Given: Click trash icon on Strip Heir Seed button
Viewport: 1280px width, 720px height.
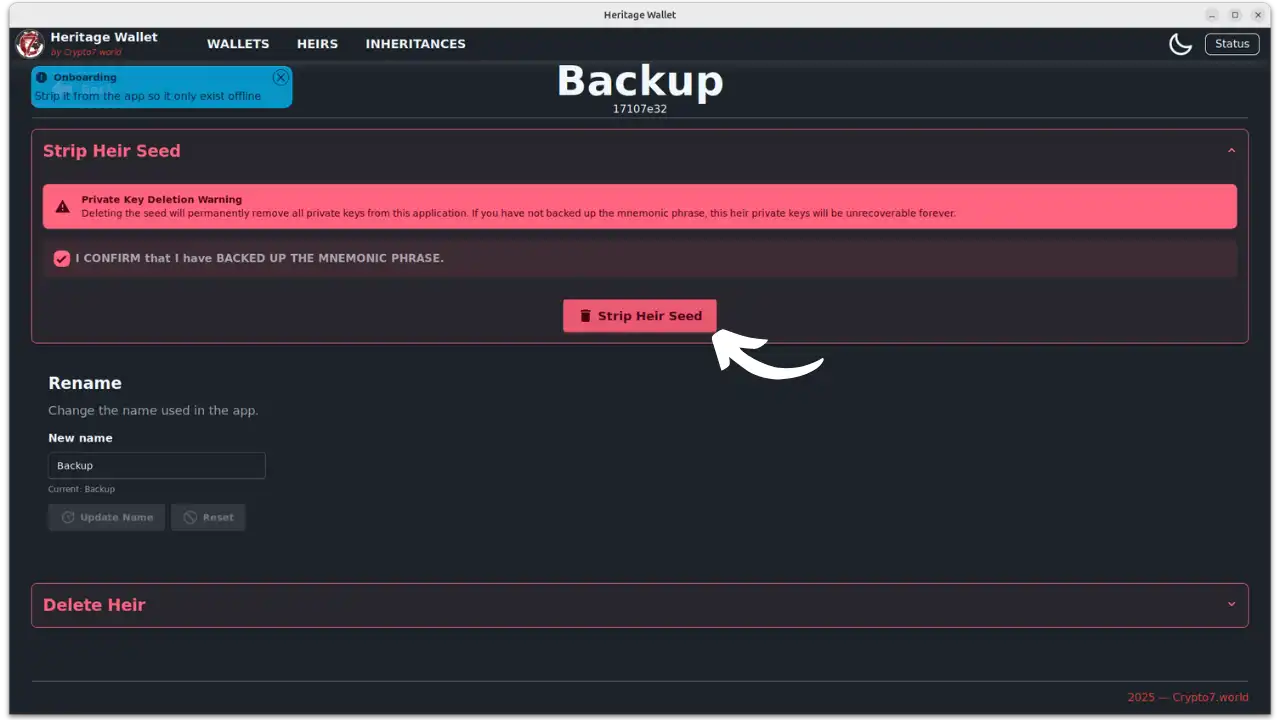Looking at the screenshot, I should coord(586,316).
